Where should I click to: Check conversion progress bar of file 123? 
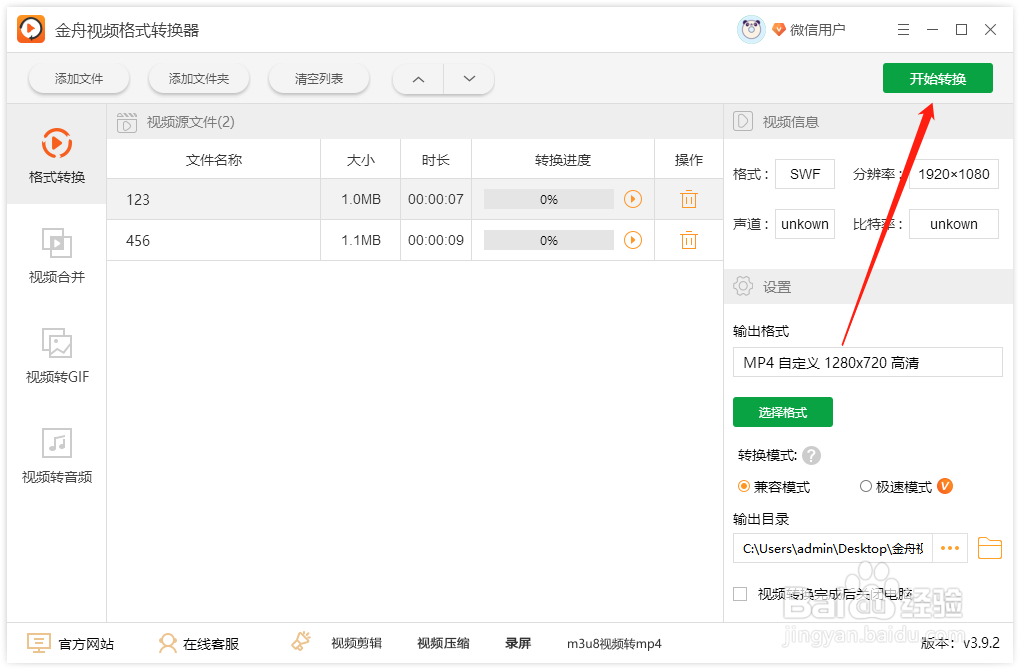coord(548,199)
